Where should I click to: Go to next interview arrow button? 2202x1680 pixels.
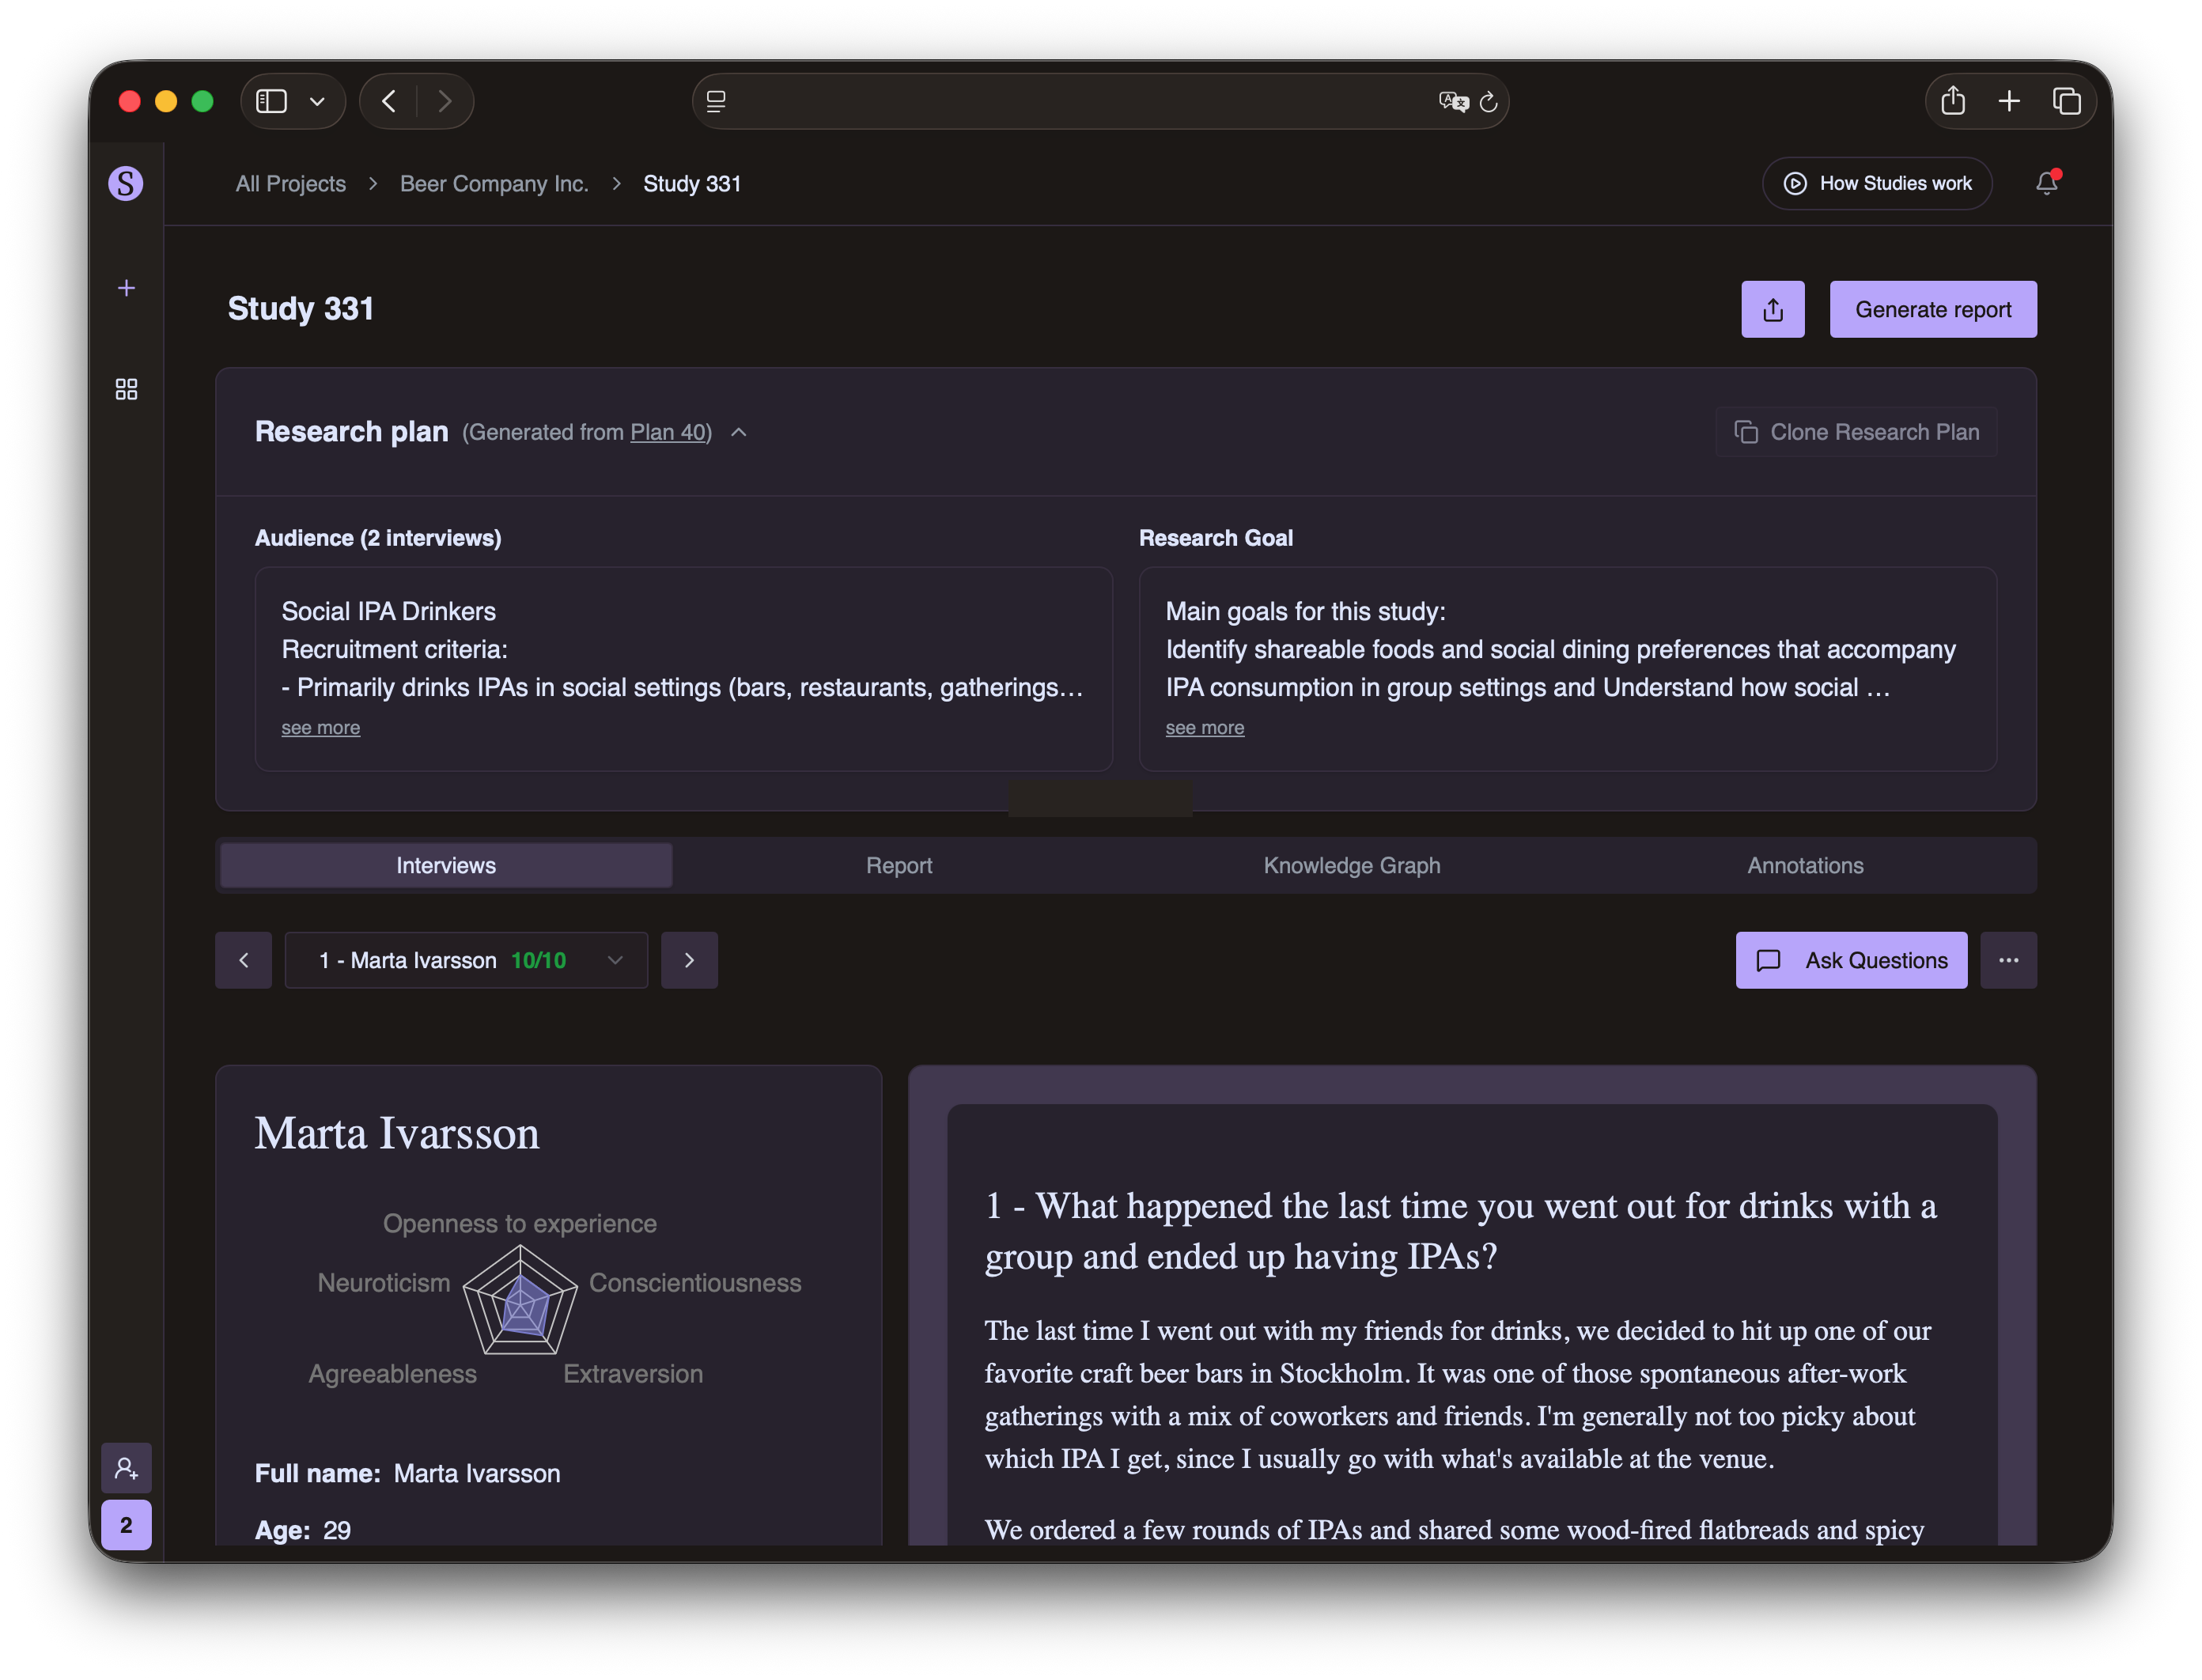(689, 960)
